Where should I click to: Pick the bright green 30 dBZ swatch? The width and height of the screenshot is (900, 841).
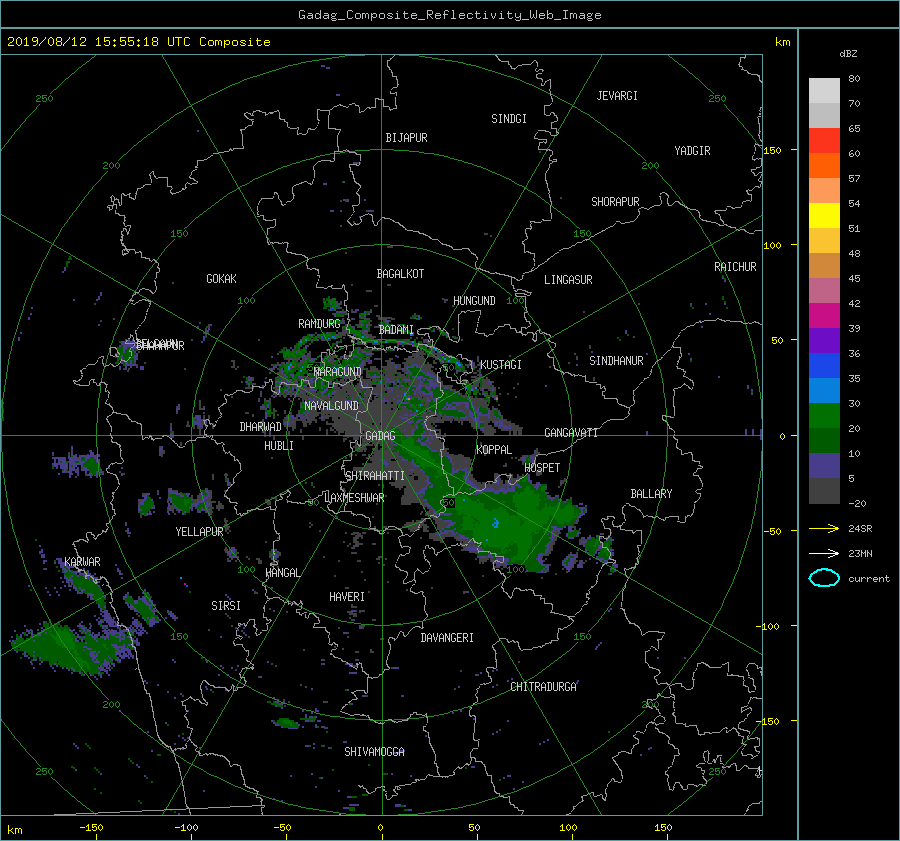coord(824,415)
